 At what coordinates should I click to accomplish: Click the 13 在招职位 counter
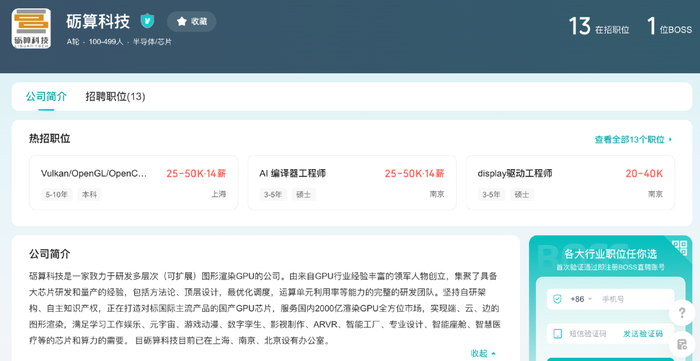[x=599, y=26]
